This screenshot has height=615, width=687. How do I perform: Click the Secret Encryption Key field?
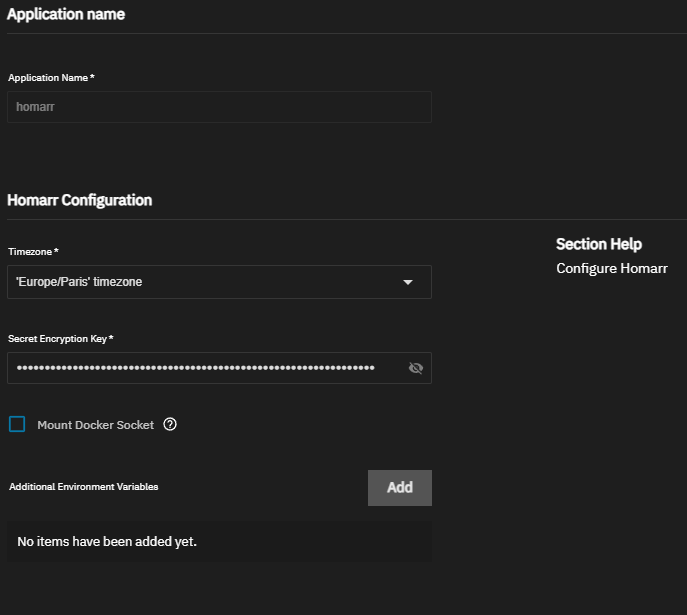pos(219,368)
